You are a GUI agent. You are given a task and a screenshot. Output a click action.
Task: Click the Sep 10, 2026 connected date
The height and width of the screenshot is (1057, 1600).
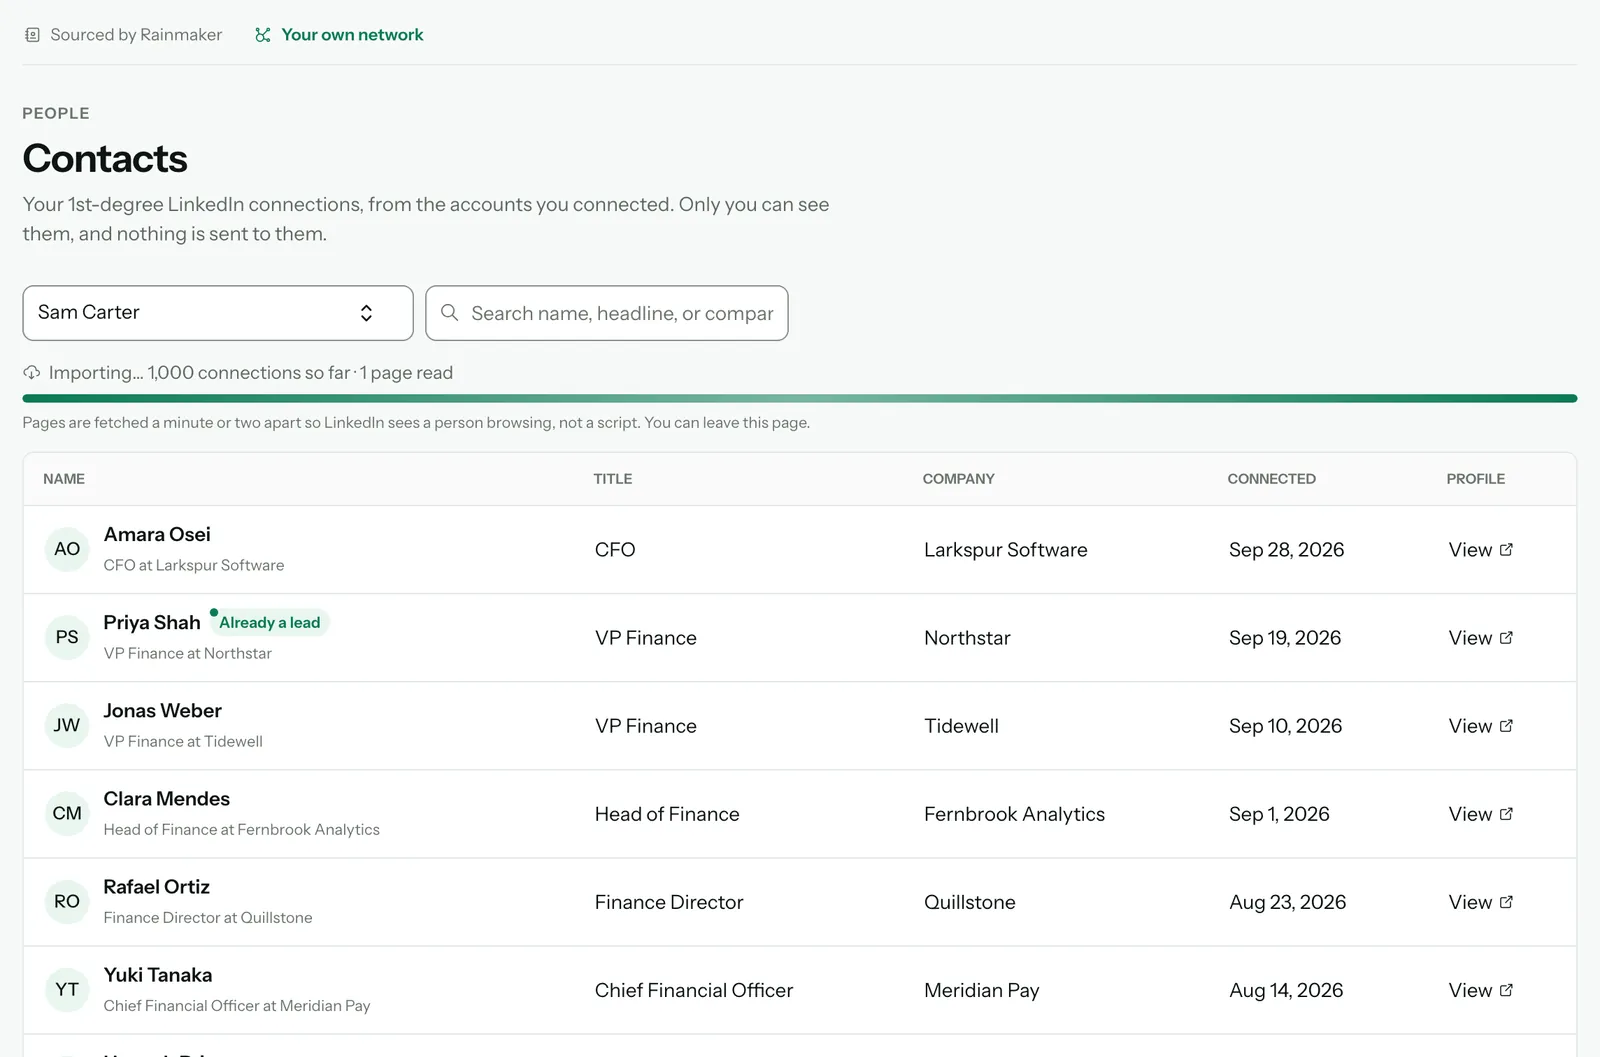coord(1285,726)
